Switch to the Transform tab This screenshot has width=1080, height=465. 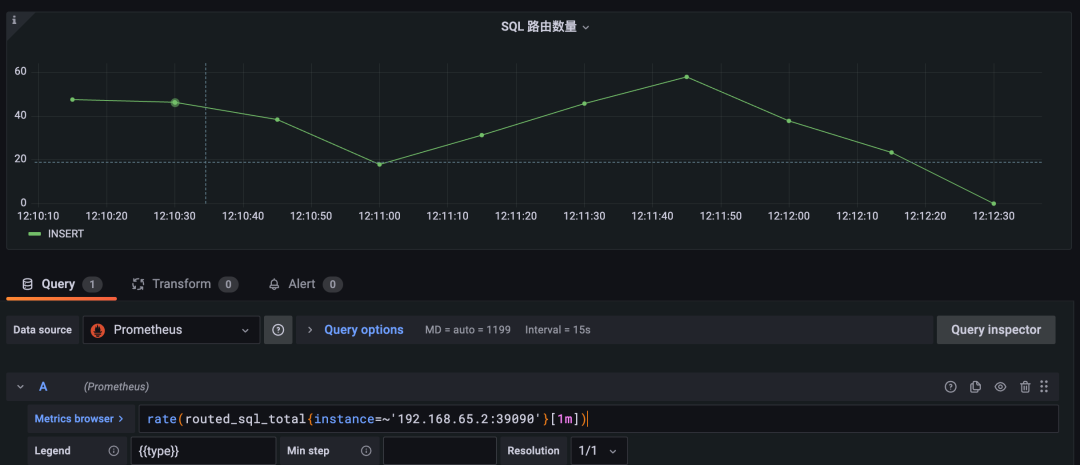pos(185,284)
